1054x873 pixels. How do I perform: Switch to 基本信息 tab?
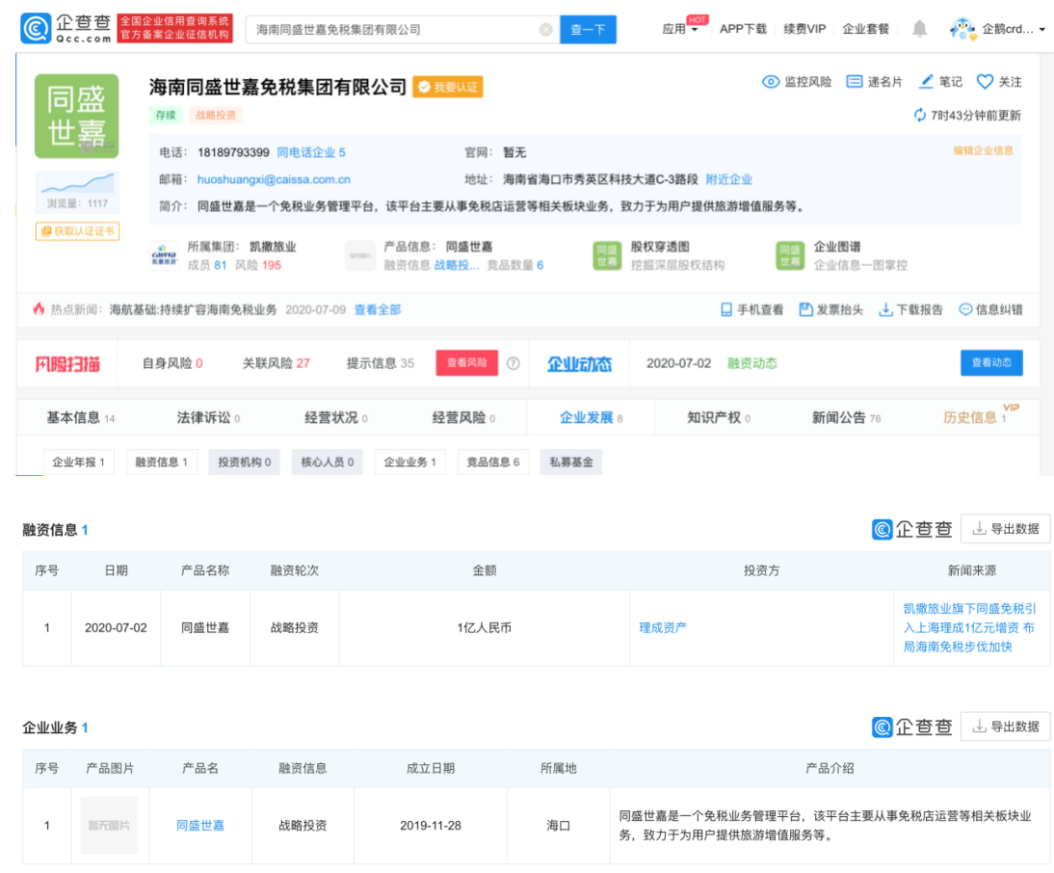point(81,418)
